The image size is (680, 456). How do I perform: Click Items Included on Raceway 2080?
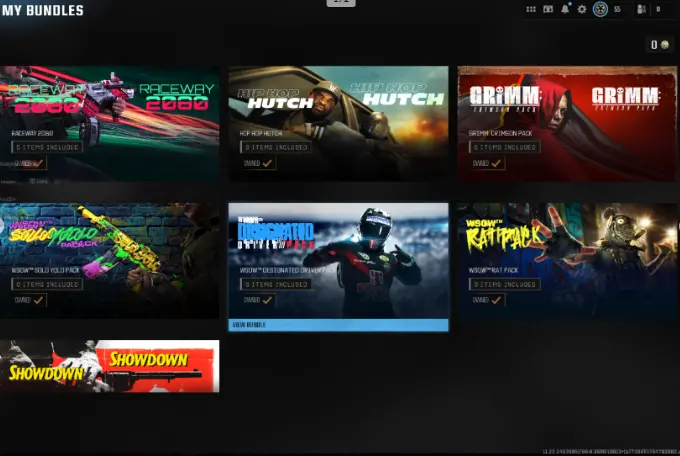click(47, 147)
